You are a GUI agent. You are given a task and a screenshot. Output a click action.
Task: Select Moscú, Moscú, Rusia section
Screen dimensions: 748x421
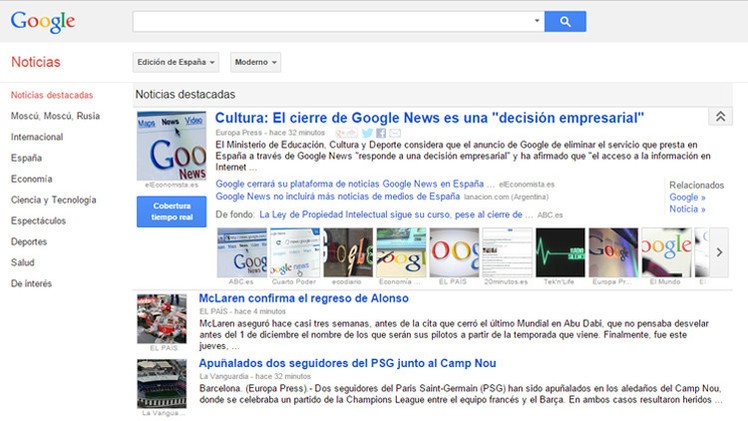click(x=55, y=116)
